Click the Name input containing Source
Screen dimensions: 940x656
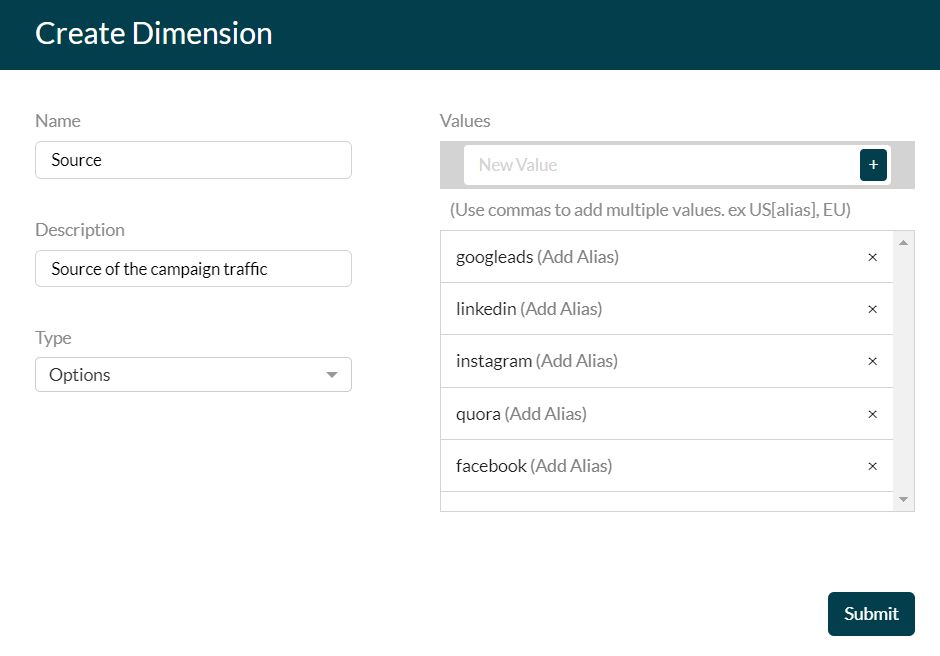193,159
